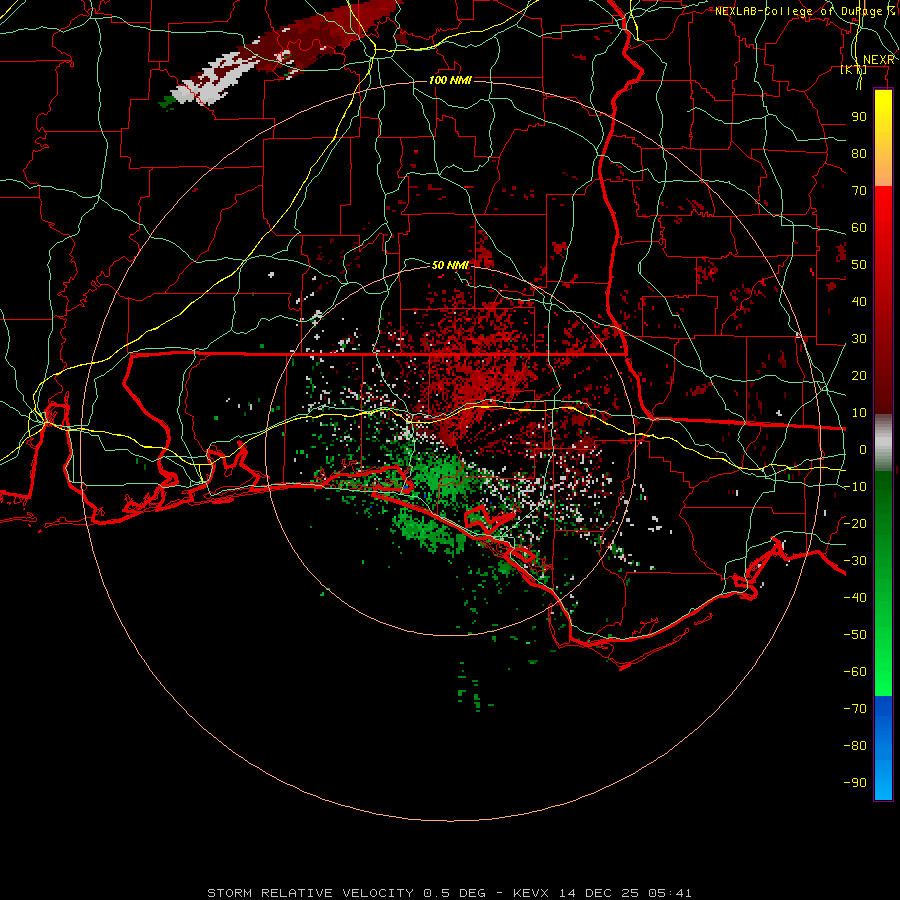Click the NEXLAB-College of DuPage credit text

(x=804, y=11)
